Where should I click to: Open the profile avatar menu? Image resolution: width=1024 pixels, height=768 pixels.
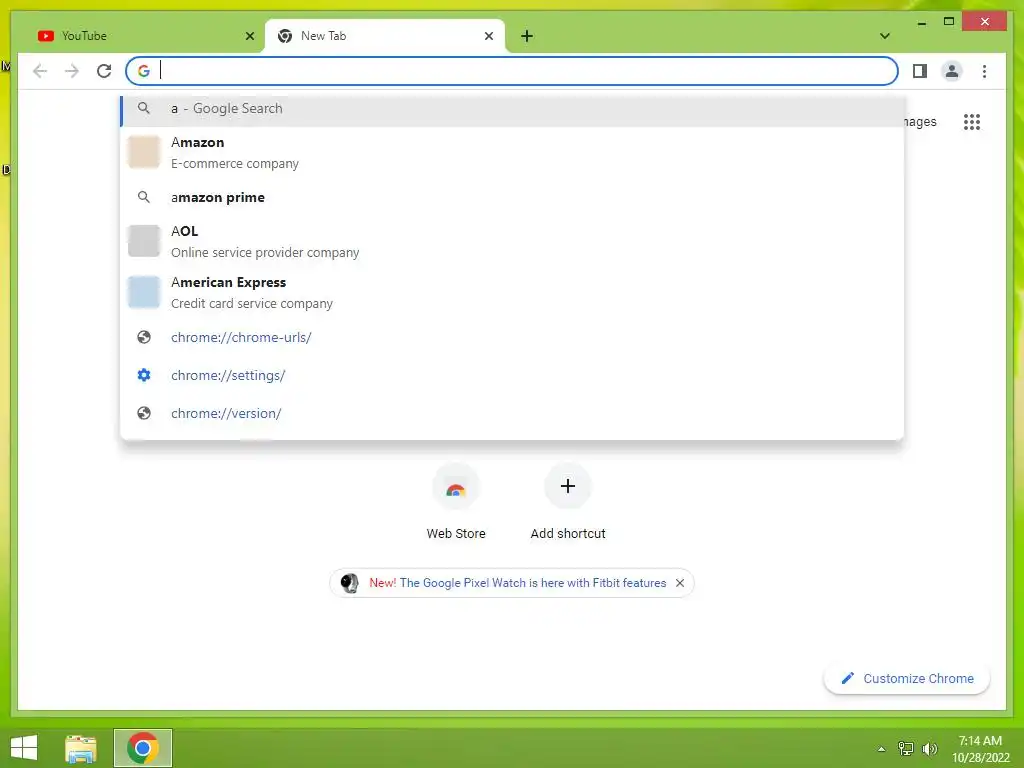click(x=952, y=71)
